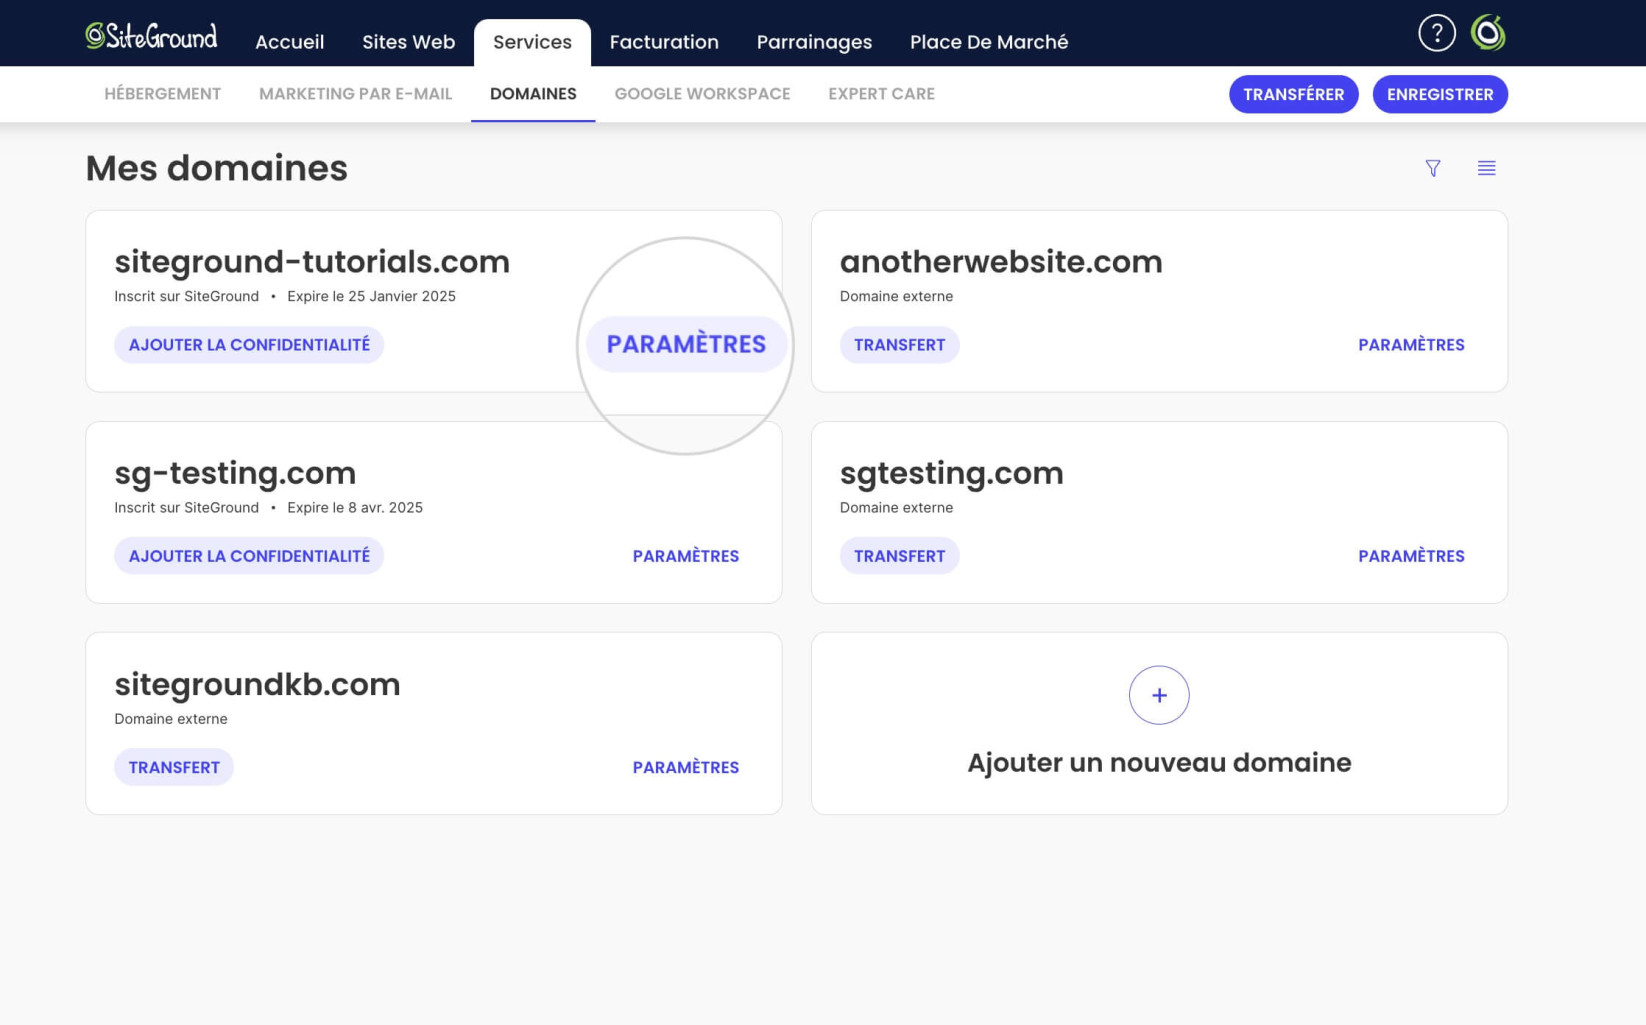Click the anotherwebsite.com domain title
Image resolution: width=1646 pixels, height=1025 pixels.
(1001, 261)
